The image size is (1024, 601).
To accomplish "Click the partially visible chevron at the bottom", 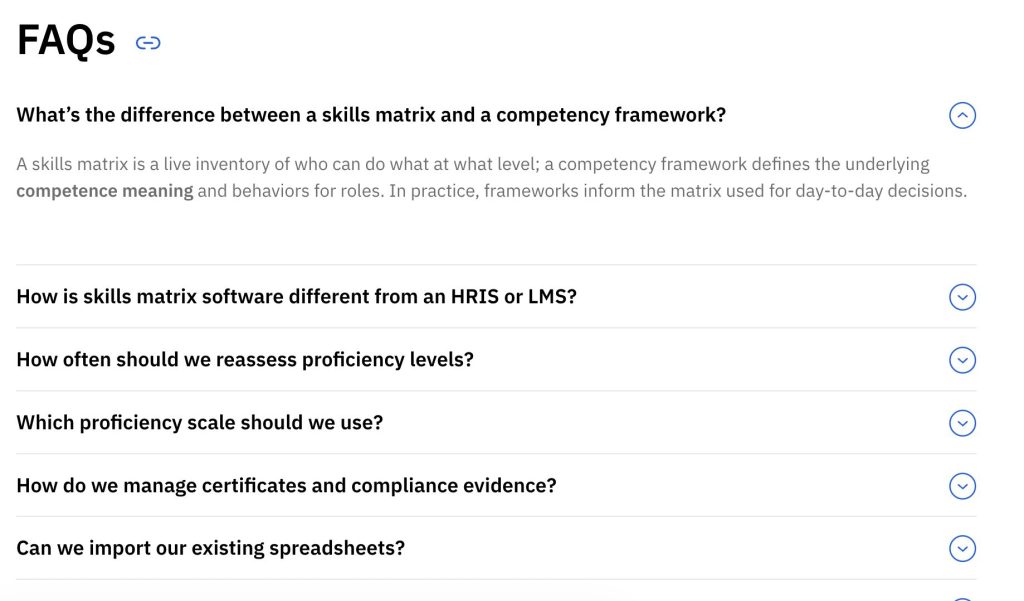I will 962,595.
